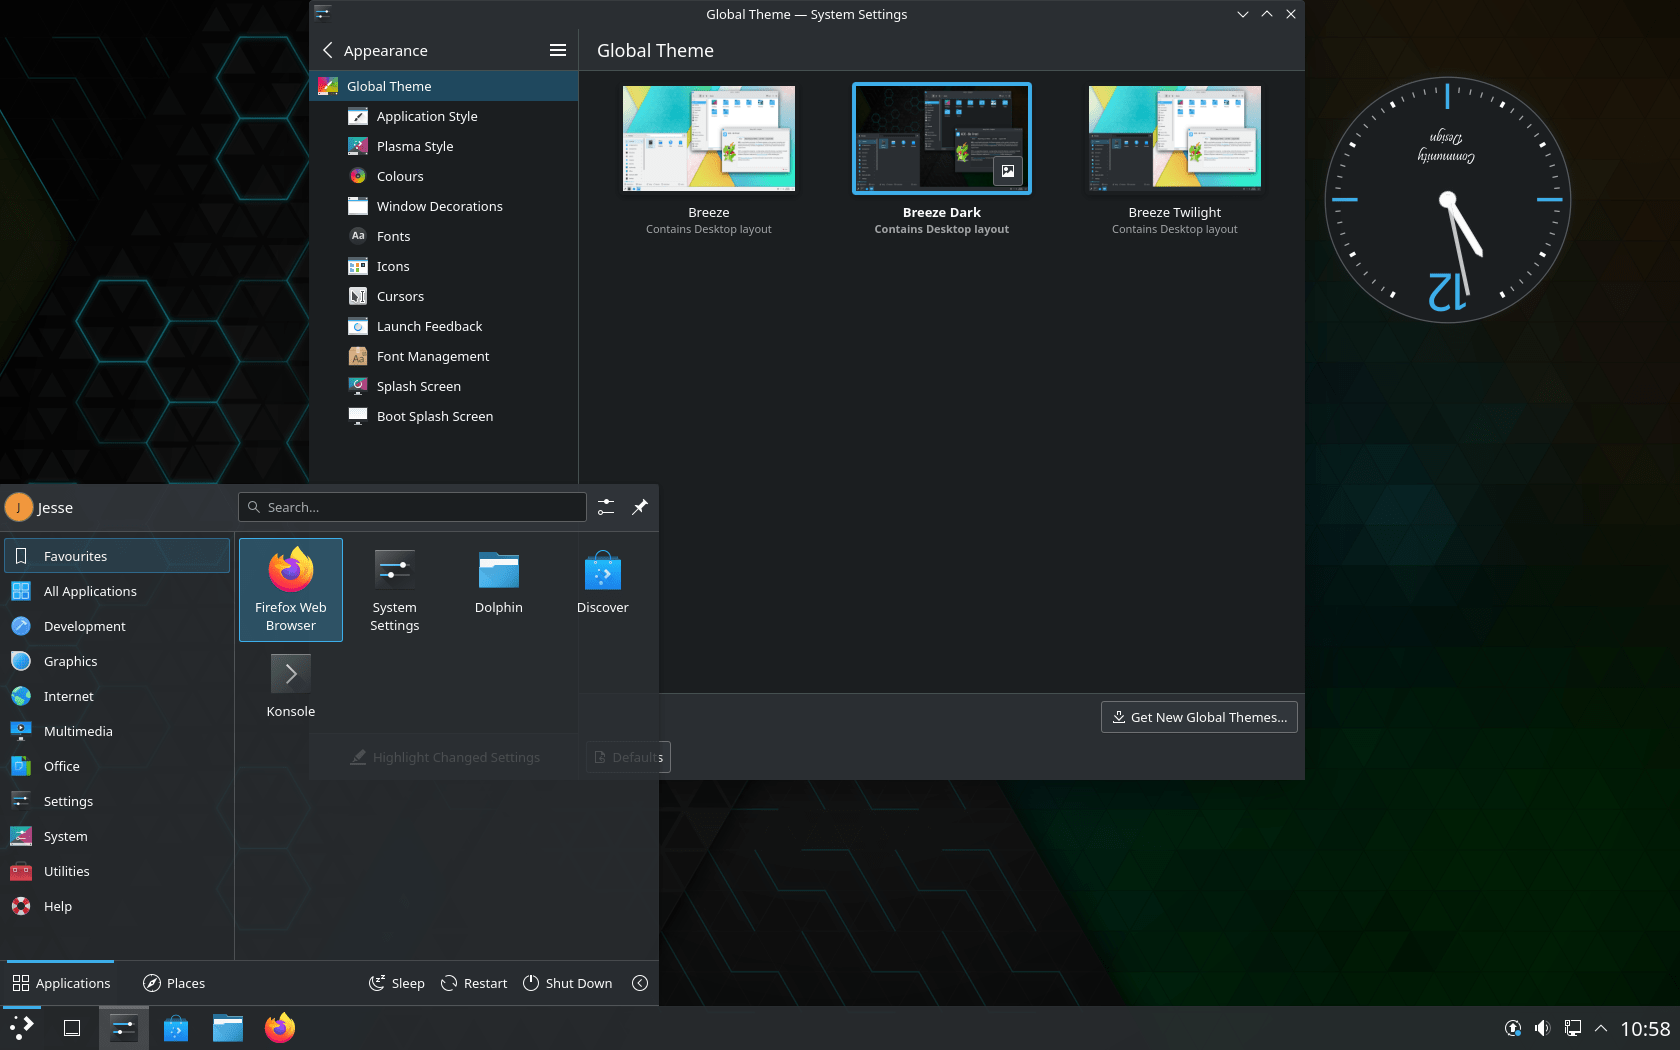The width and height of the screenshot is (1680, 1050).
Task: Open Plasma Style settings
Action: pos(444,146)
